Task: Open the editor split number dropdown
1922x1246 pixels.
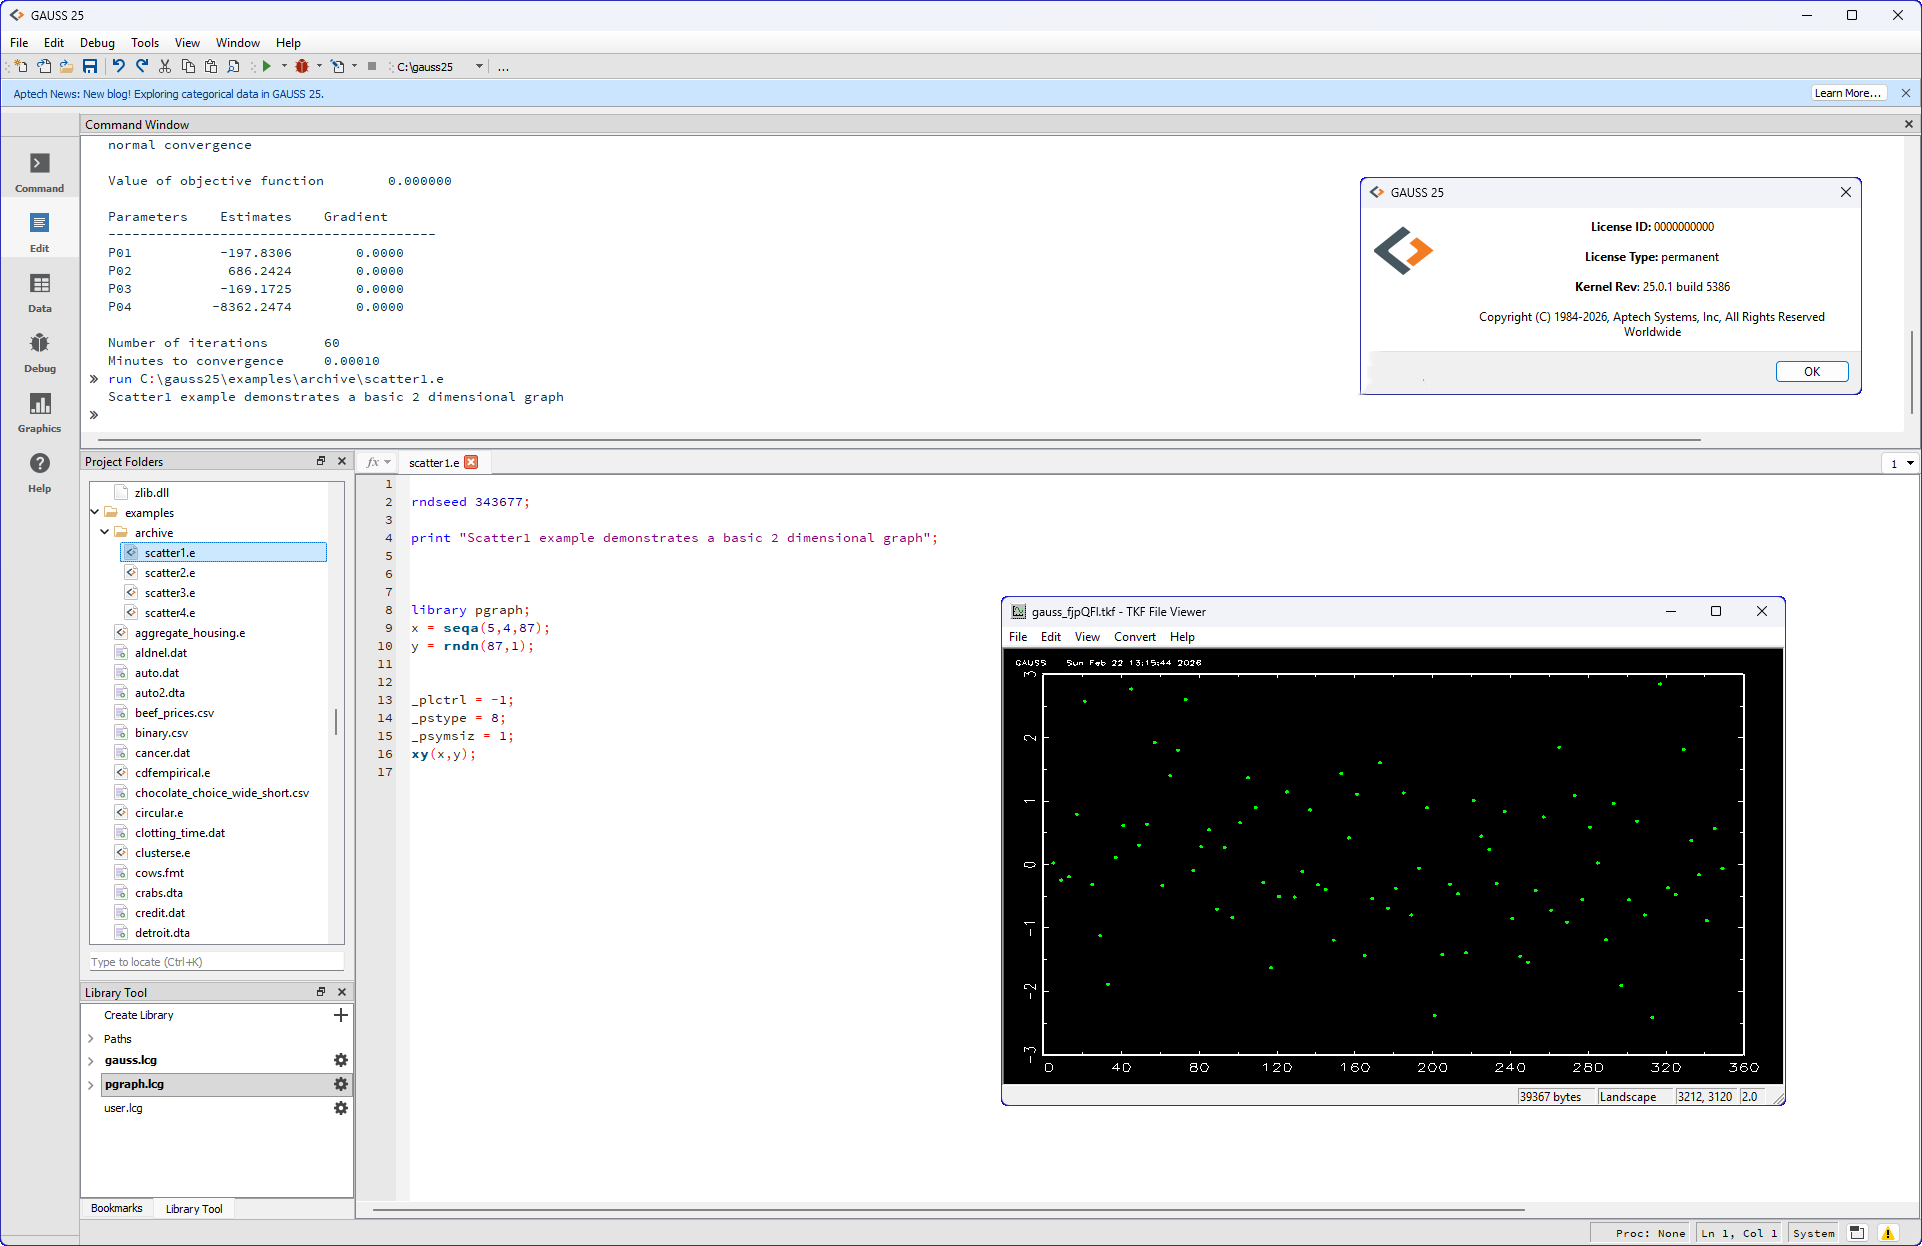Action: [1900, 463]
